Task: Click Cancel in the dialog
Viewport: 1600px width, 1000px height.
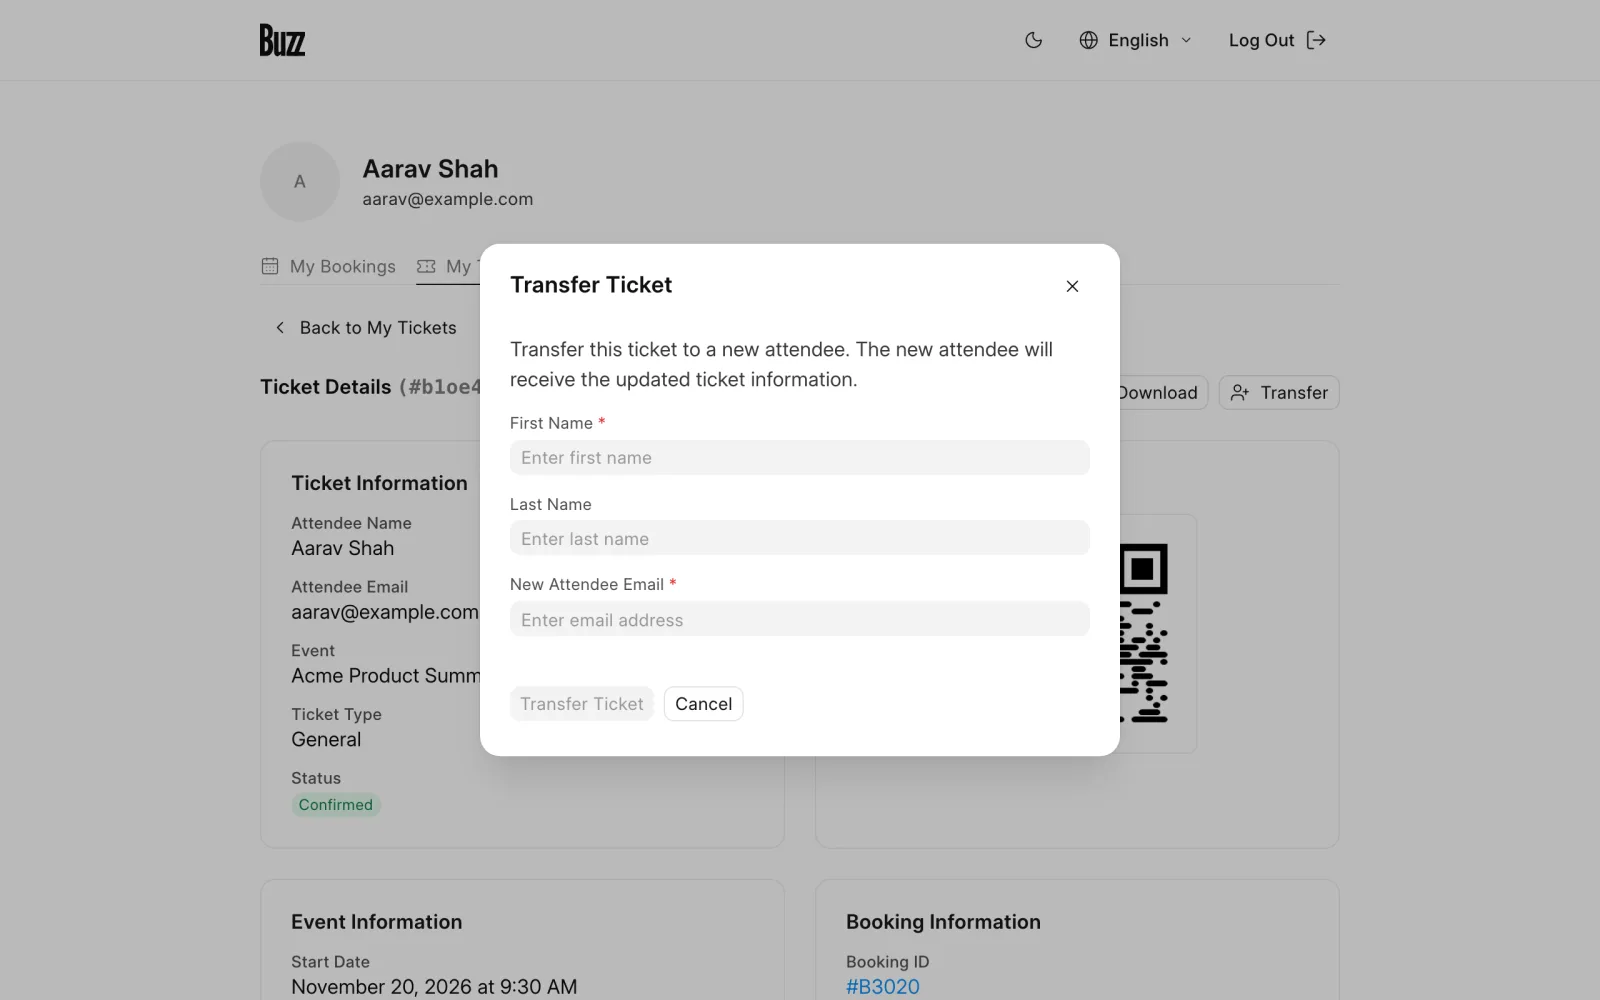Action: [703, 704]
